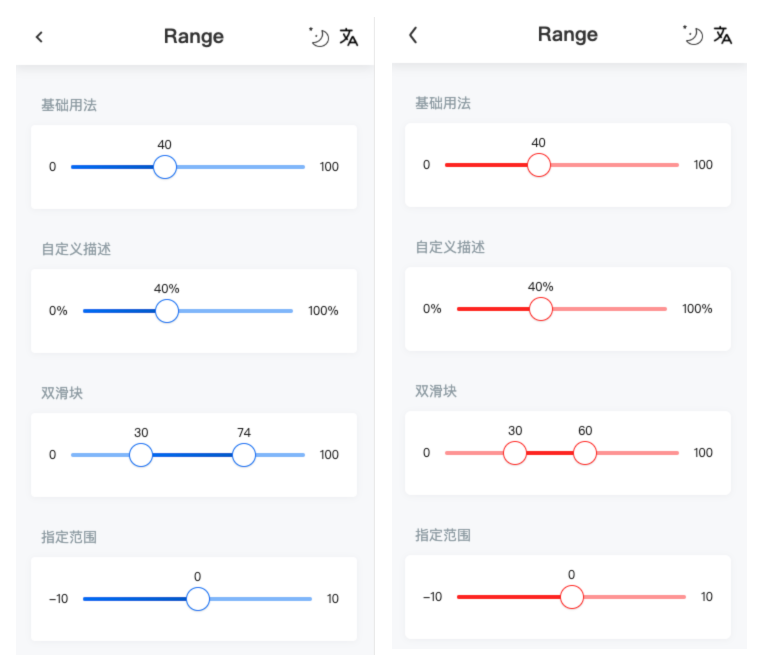Image resolution: width=762 pixels, height=667 pixels.
Task: Open language switcher in blue-themed panel
Action: tap(348, 37)
